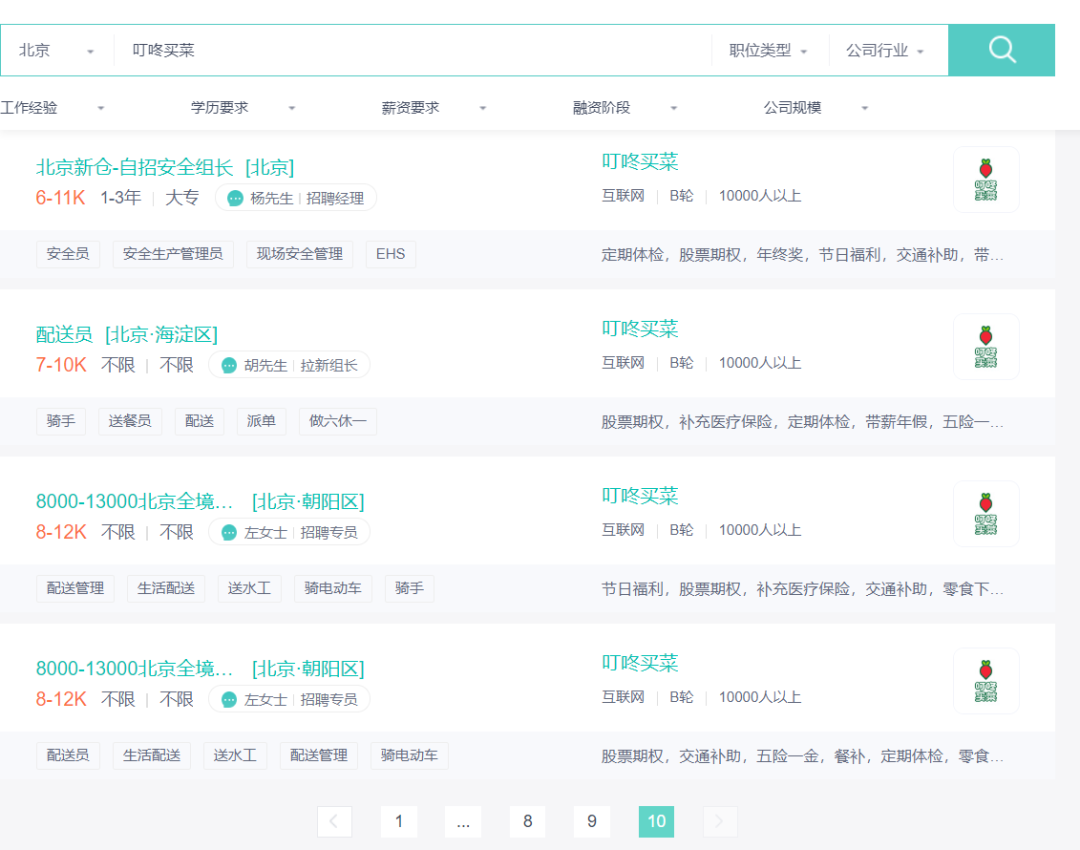Expand the 北京 city dropdown
Screen dimensions: 1080x850
pos(56,50)
